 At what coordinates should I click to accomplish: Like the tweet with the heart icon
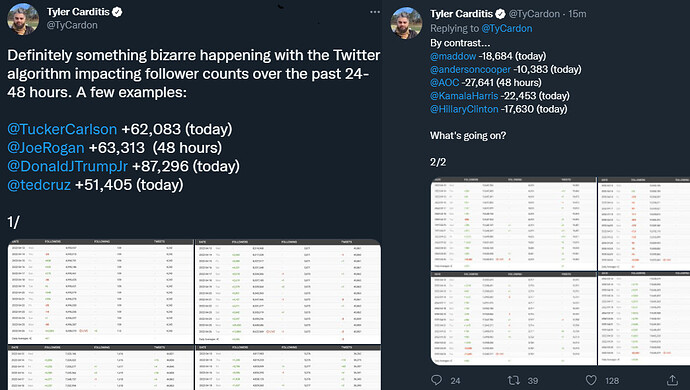[x=591, y=380]
